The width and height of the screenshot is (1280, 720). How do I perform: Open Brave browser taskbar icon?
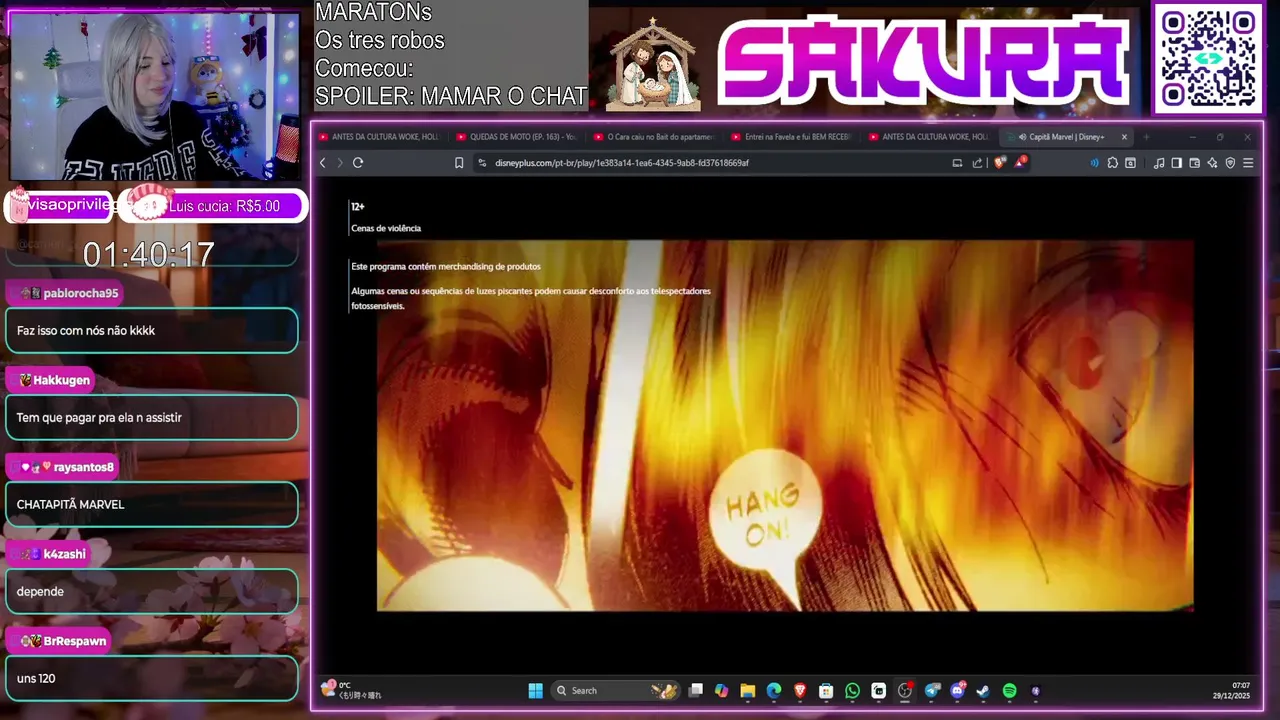800,690
